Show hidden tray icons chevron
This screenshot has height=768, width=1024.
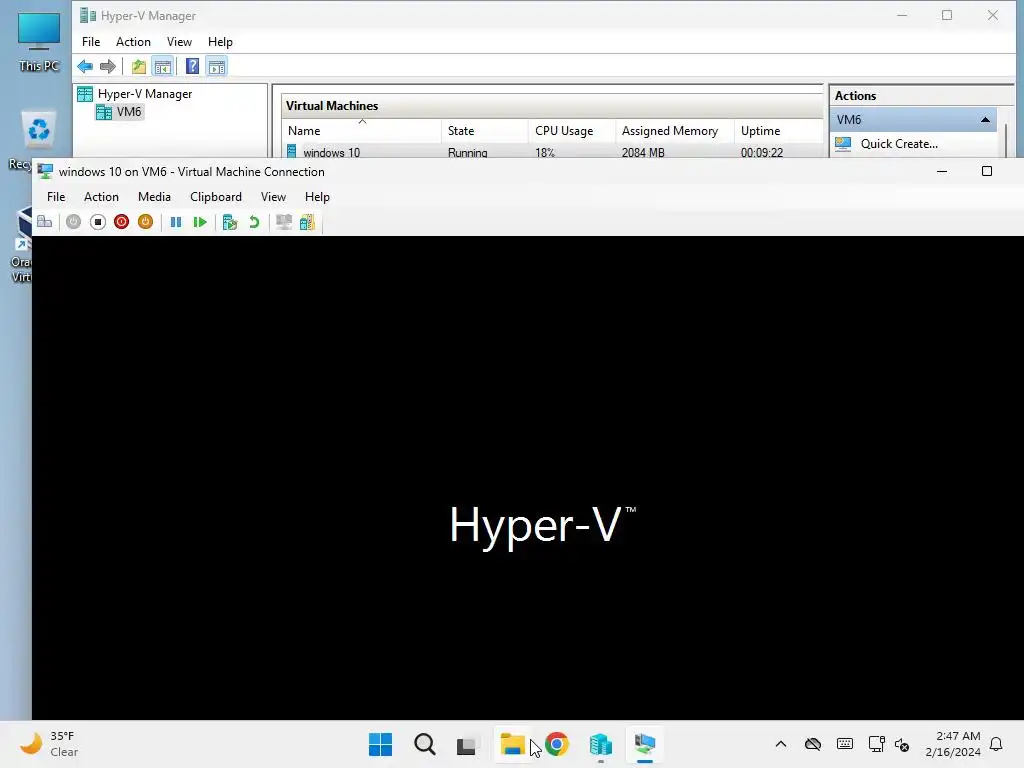point(780,744)
